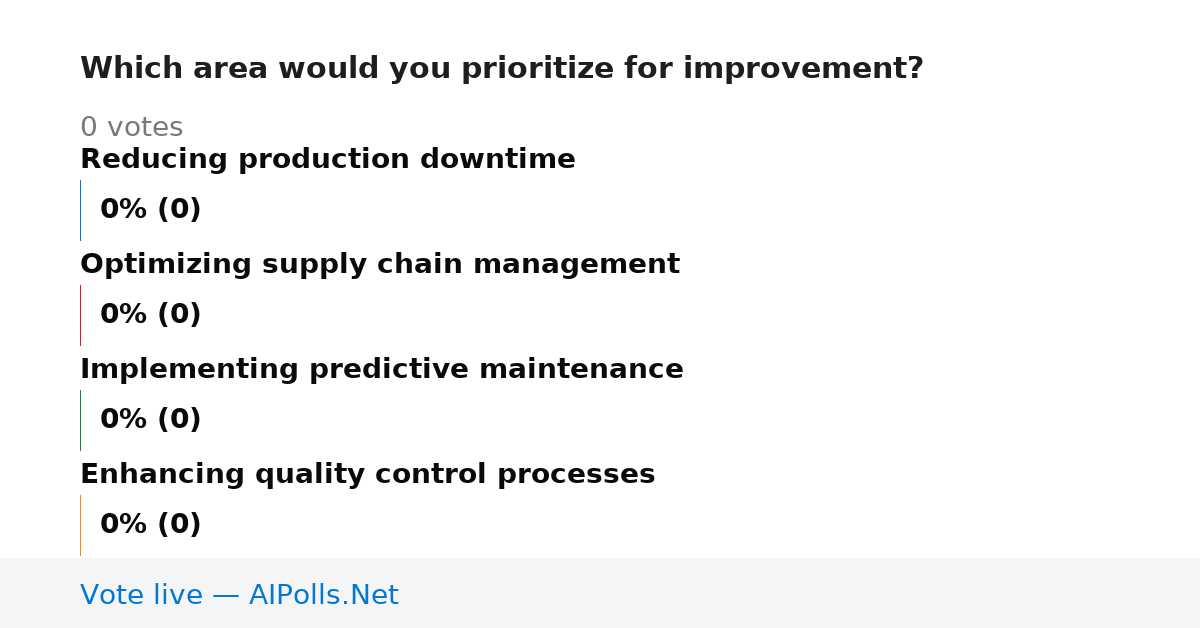1200x628 pixels.
Task: Click the empty gray footer bar area
Action: point(800,593)
